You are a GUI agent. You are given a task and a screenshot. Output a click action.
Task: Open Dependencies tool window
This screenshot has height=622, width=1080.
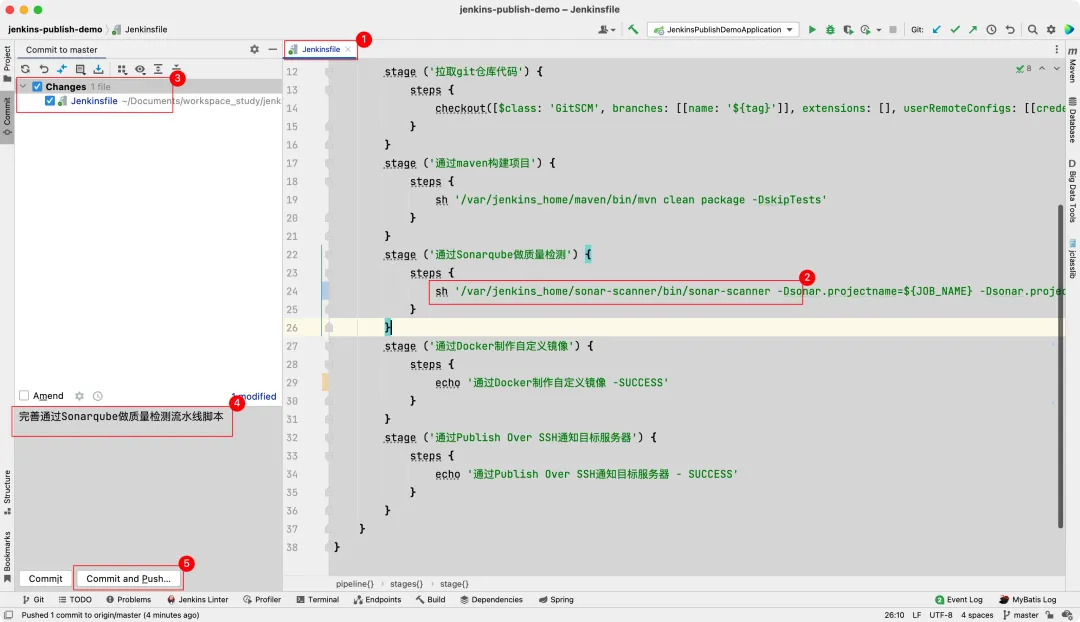(x=491, y=599)
